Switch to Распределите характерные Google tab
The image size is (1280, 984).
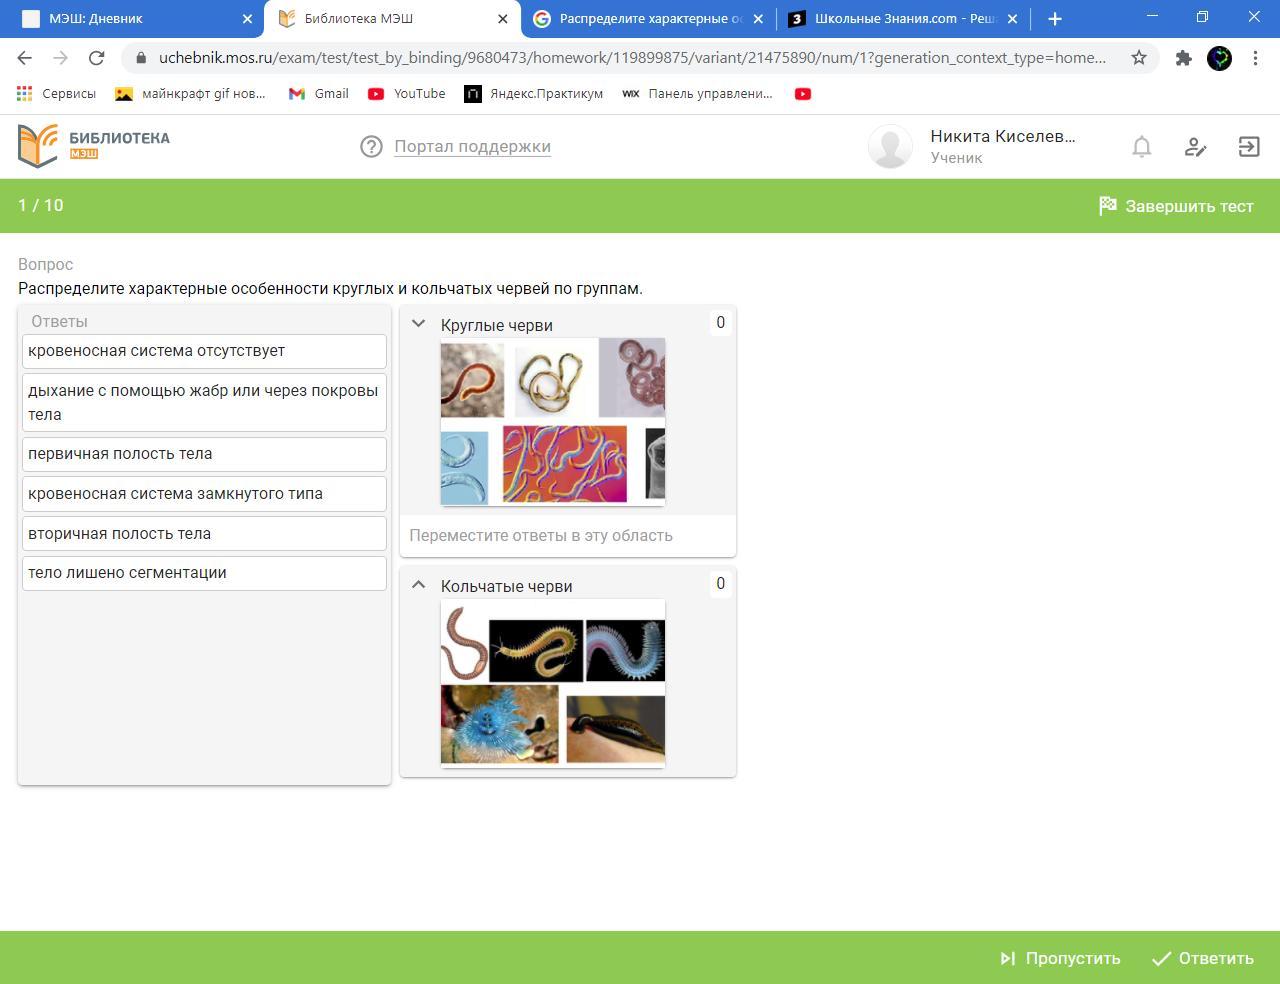point(648,18)
